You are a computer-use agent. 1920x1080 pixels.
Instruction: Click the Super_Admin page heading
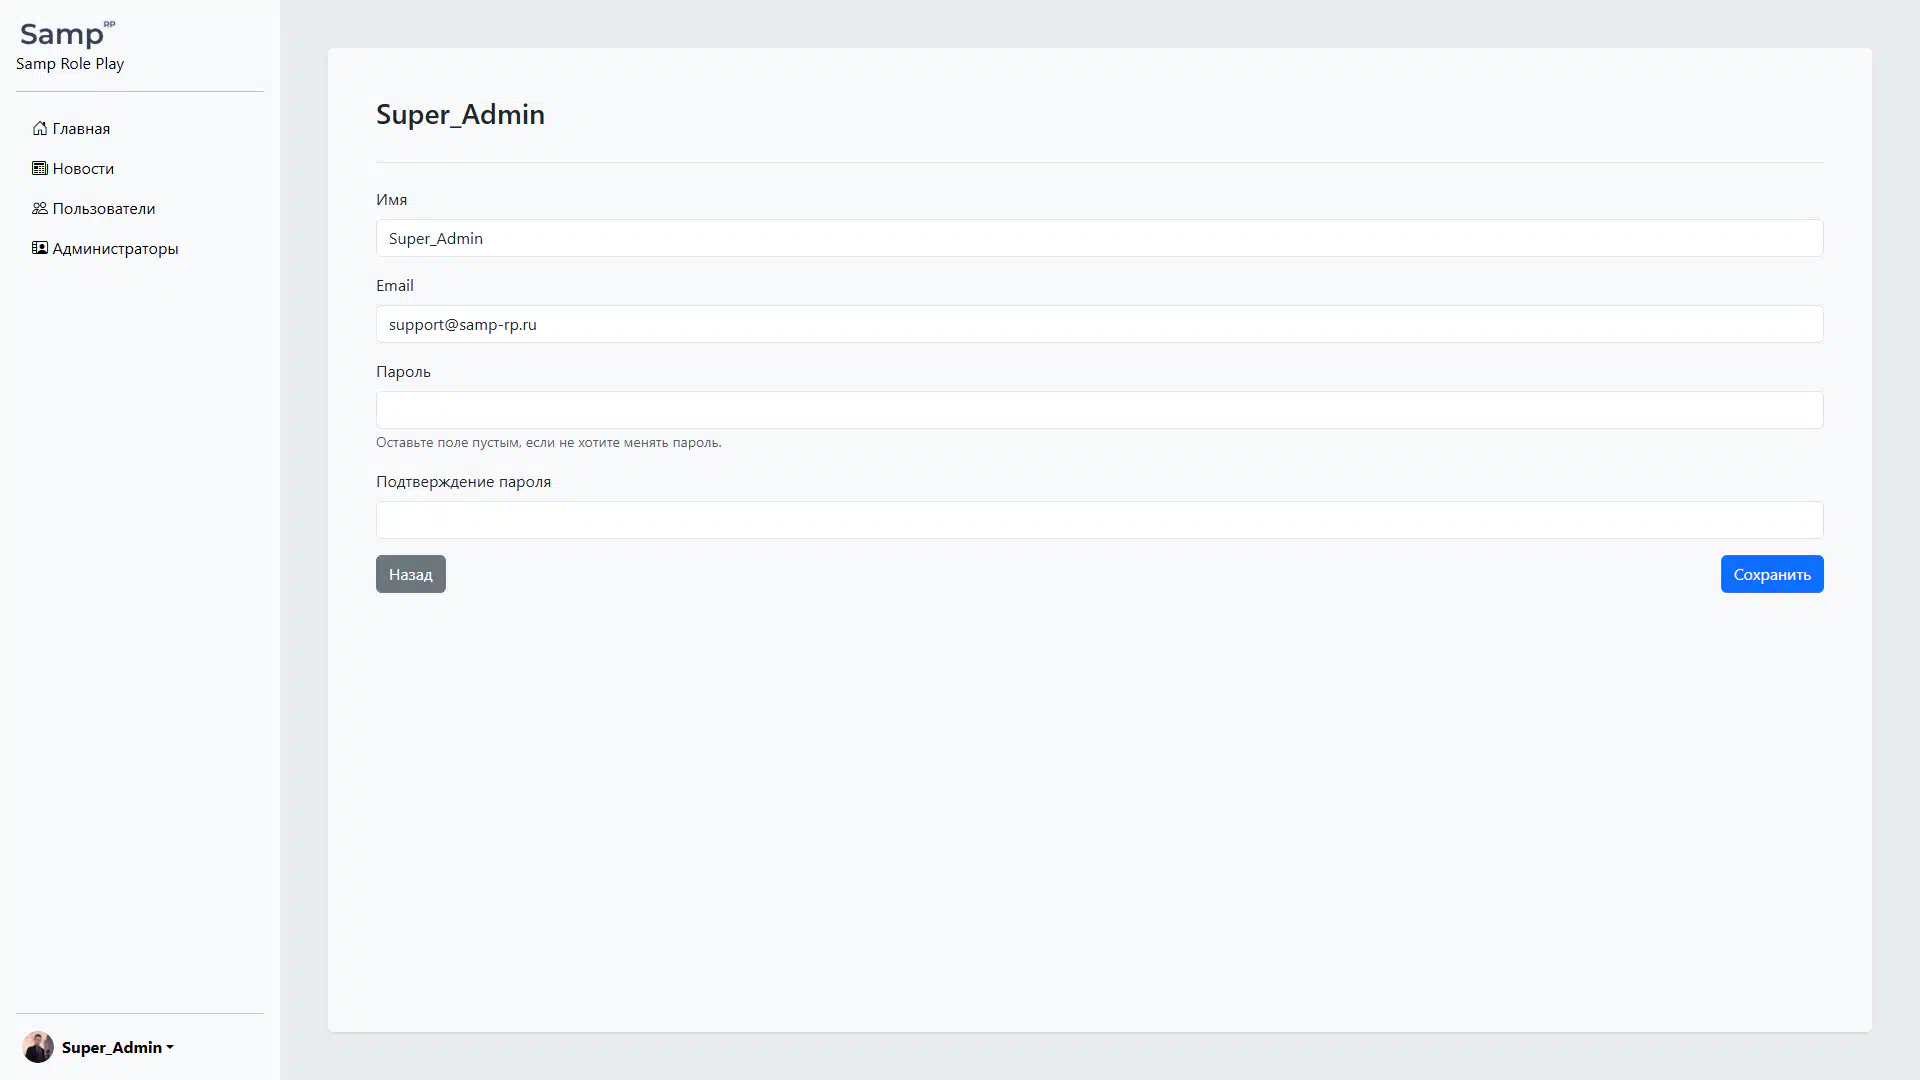coord(460,114)
